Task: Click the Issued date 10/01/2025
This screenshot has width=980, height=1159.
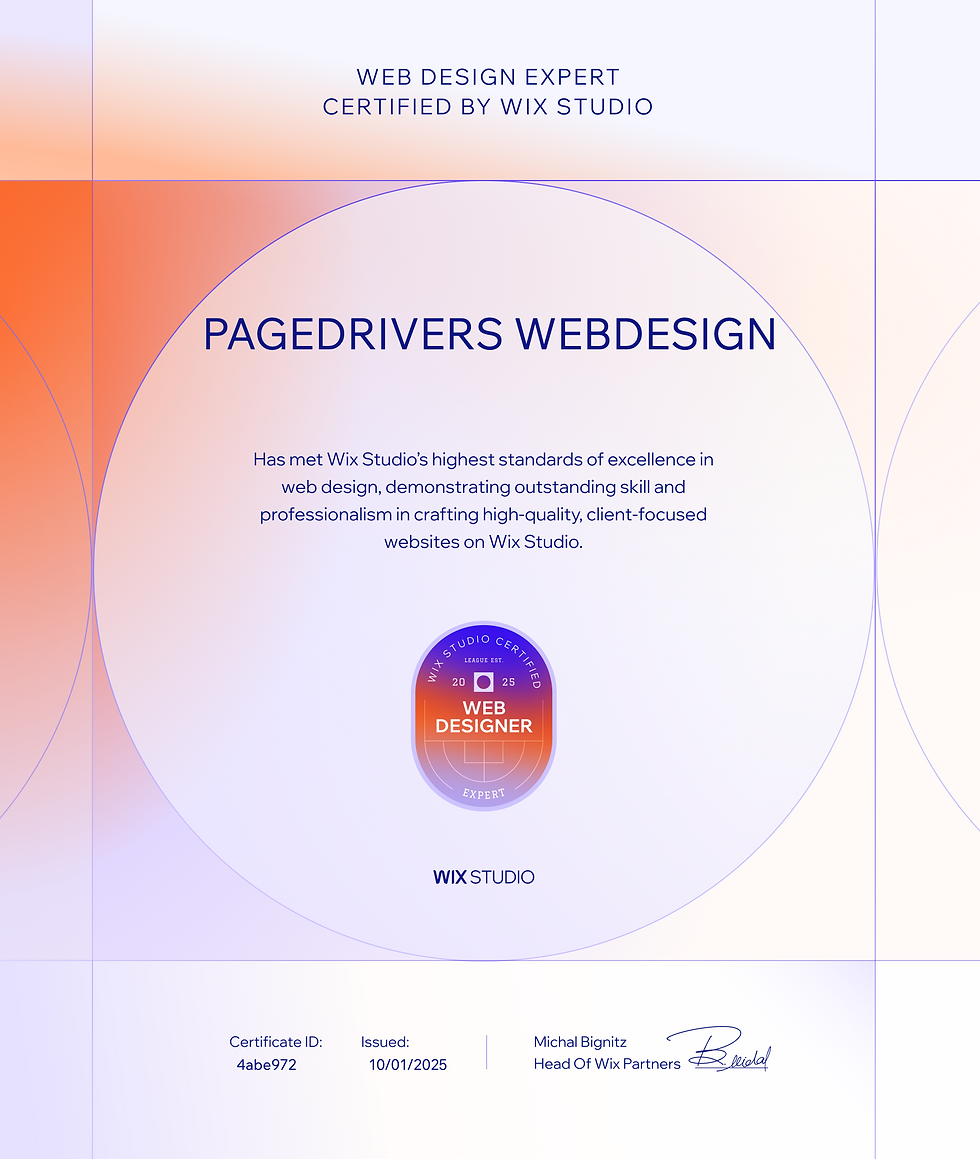Action: [x=407, y=1065]
